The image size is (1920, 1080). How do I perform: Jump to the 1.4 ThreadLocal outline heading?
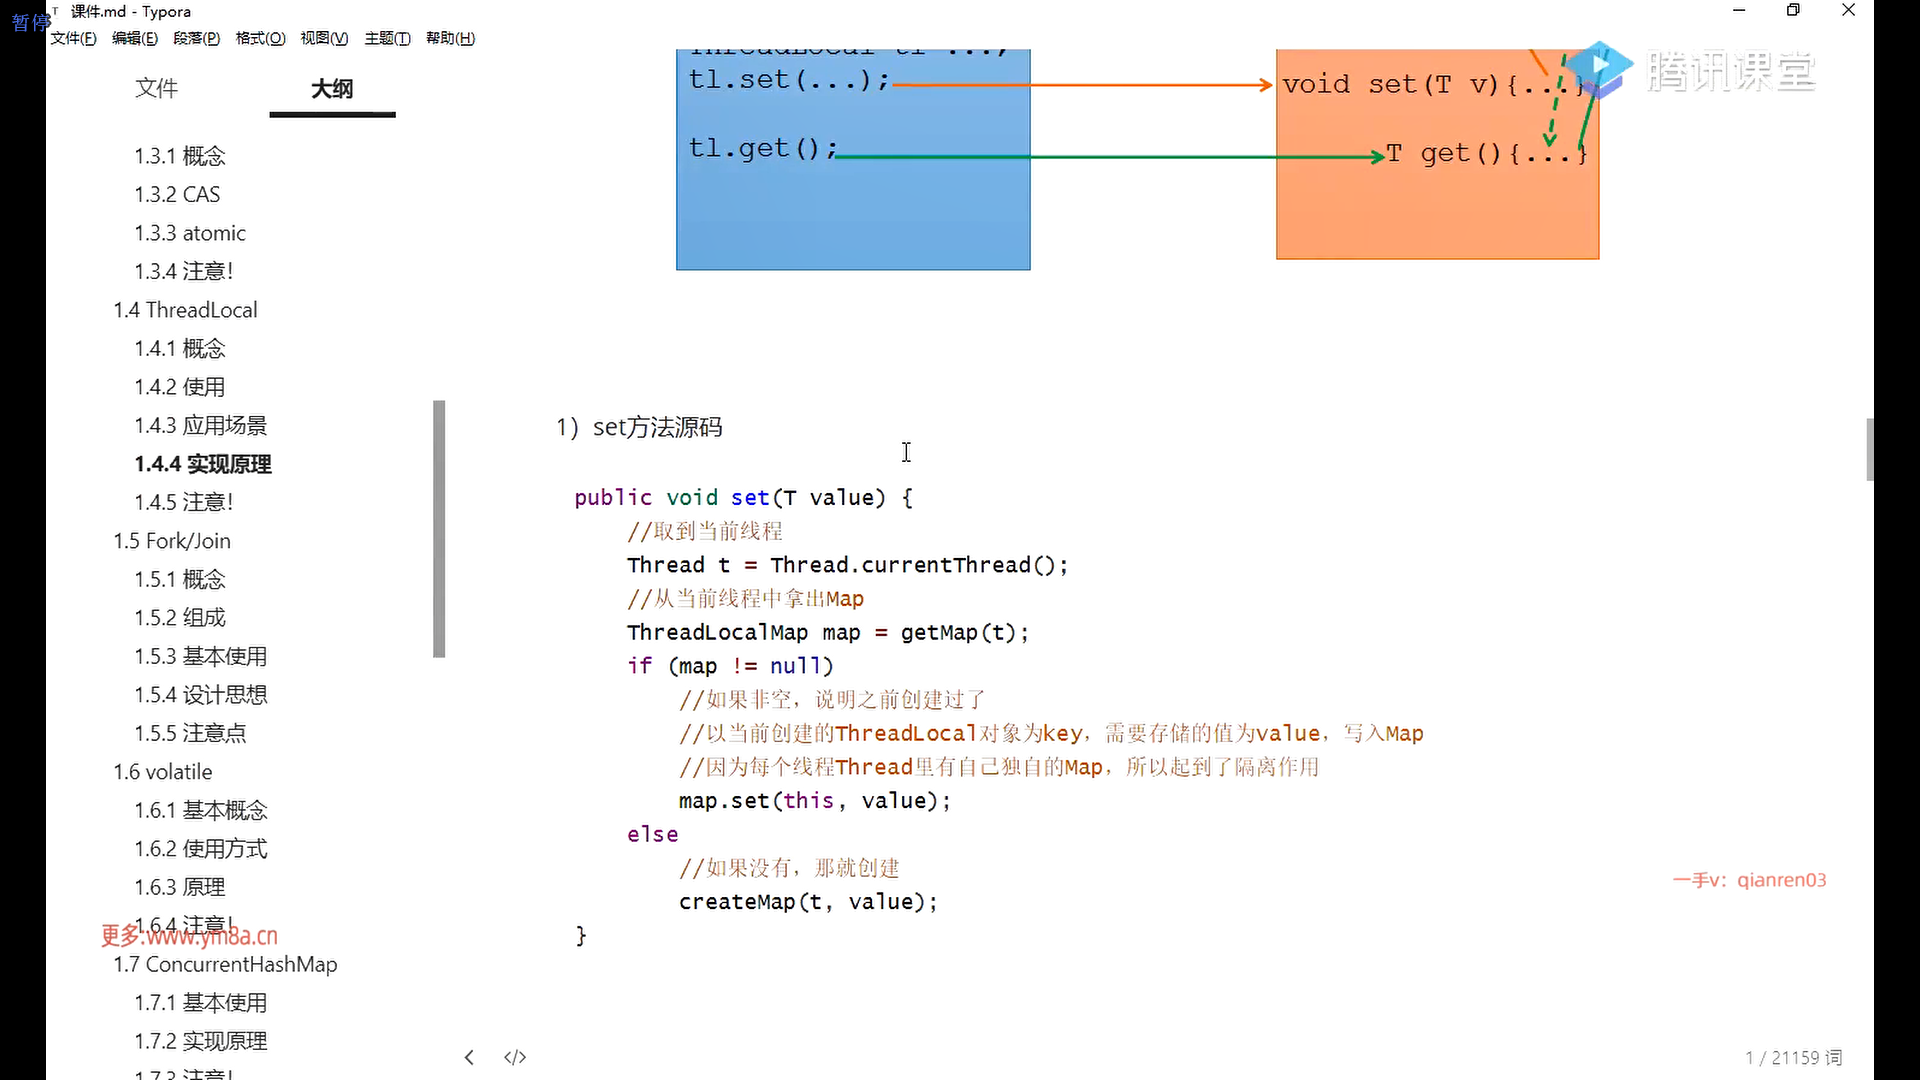point(185,310)
